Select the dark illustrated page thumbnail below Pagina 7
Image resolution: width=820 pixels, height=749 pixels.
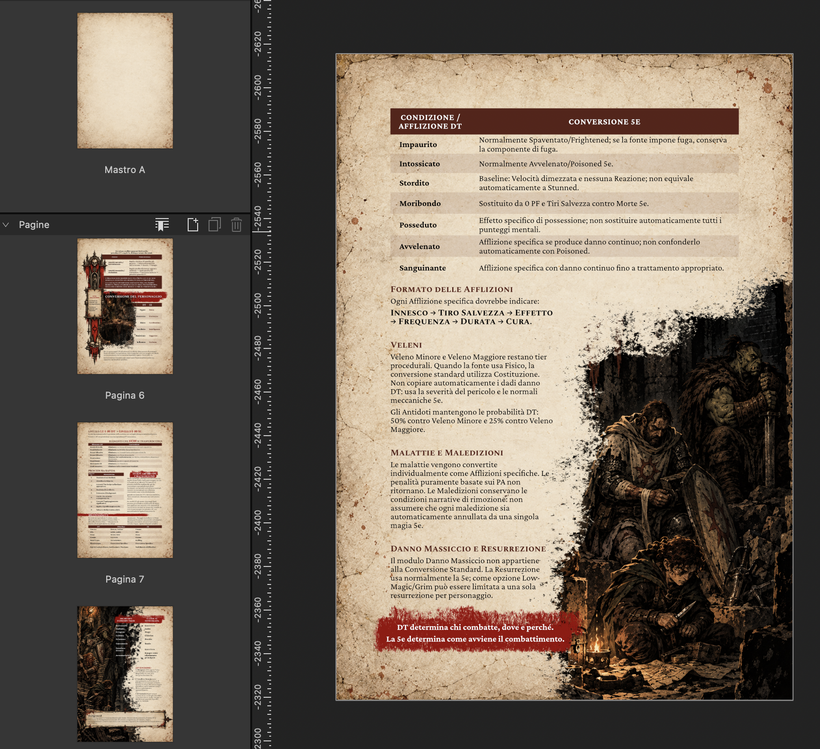pyautogui.click(x=125, y=674)
